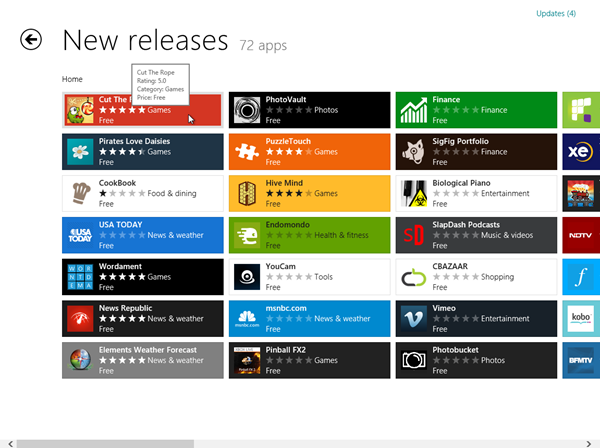Click the CBAZAAR Shopping category text

(x=497, y=277)
